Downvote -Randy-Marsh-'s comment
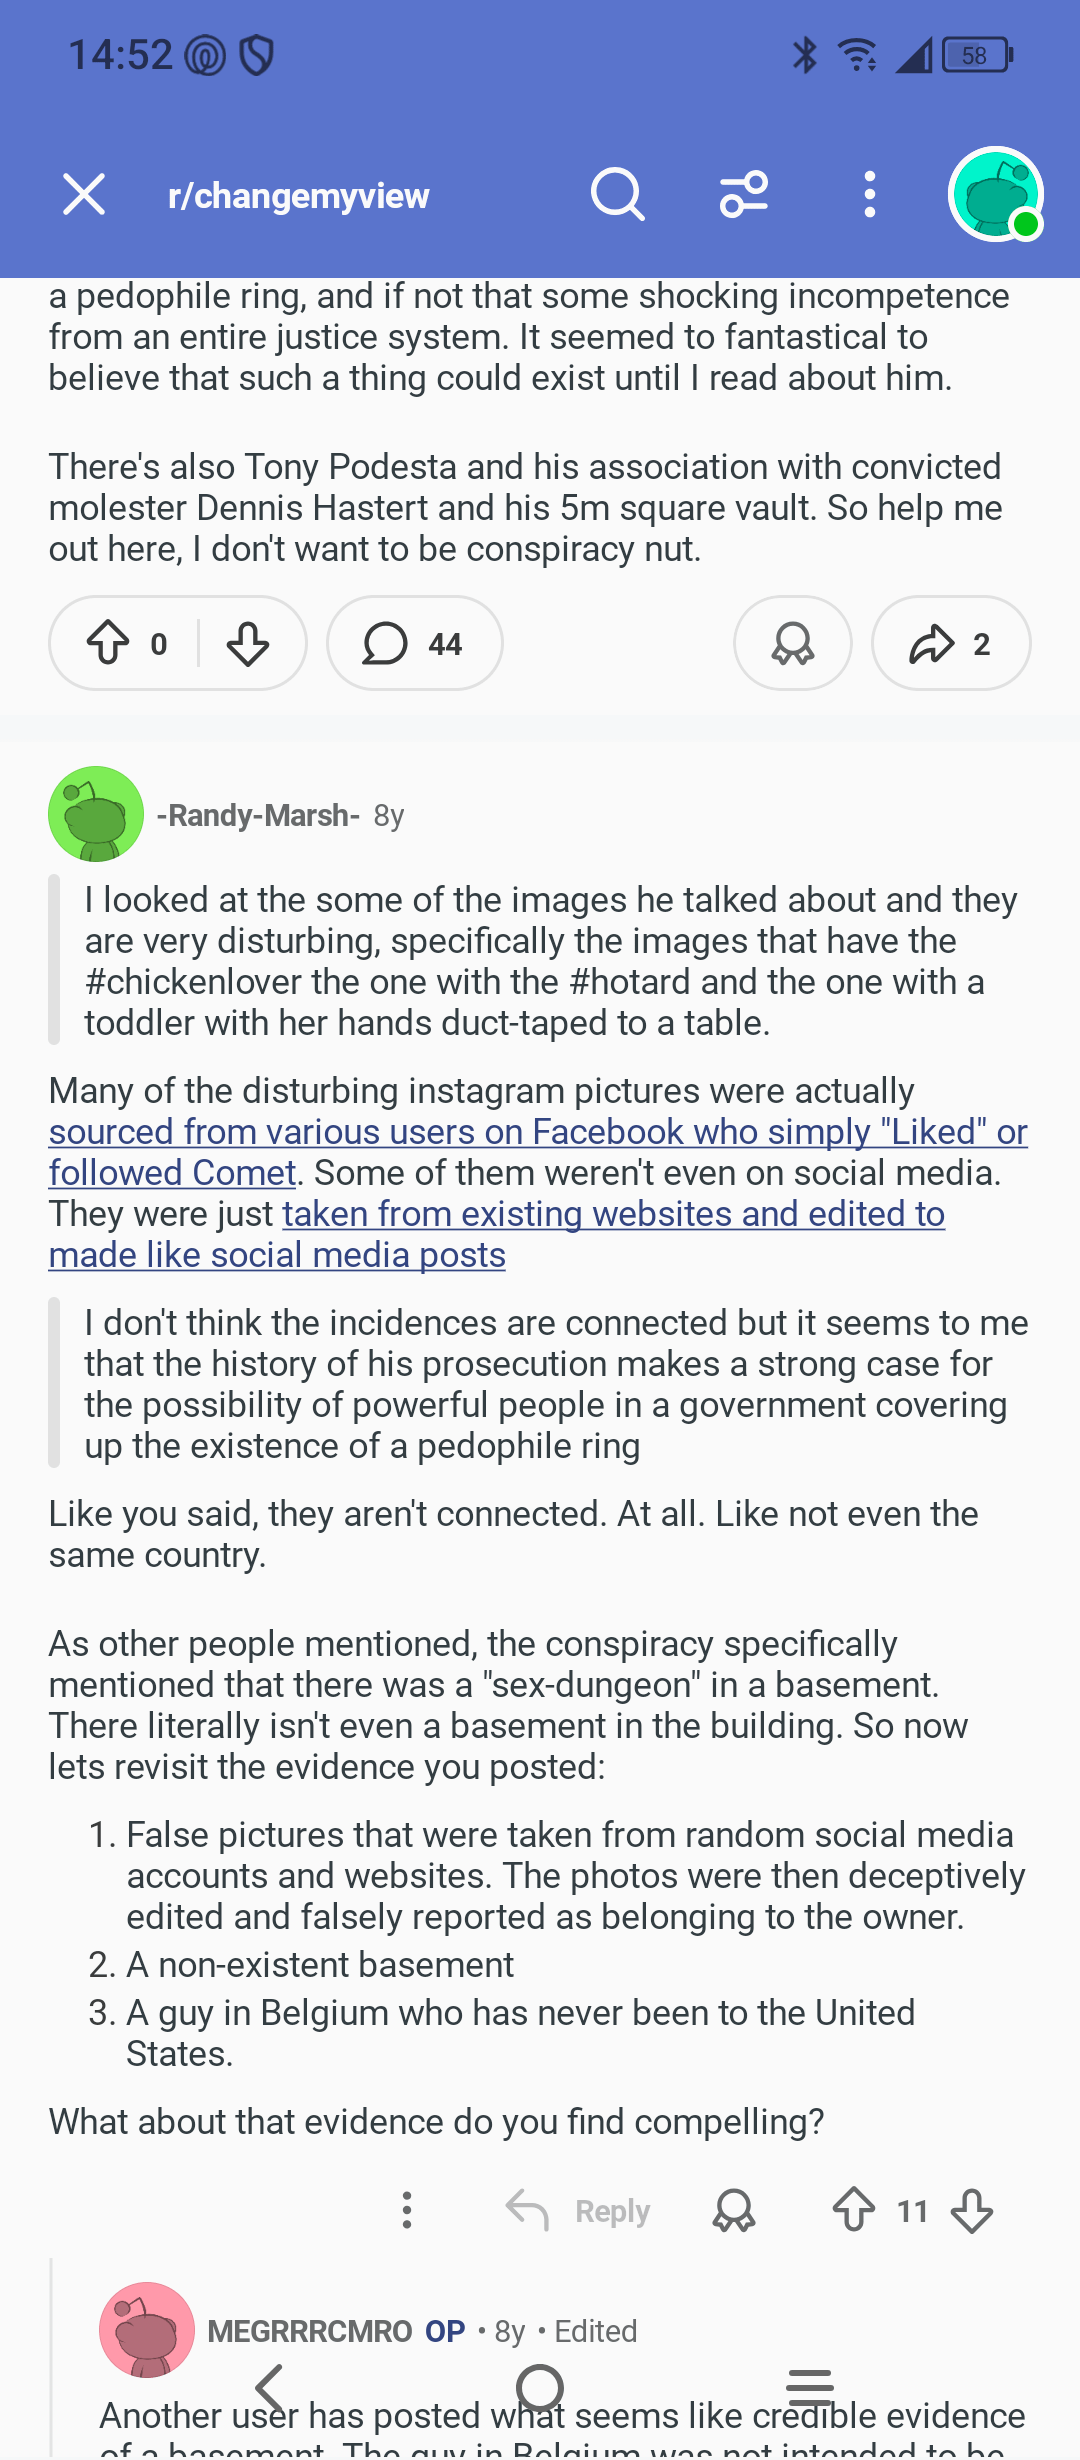This screenshot has width=1080, height=2460. pos(972,2210)
